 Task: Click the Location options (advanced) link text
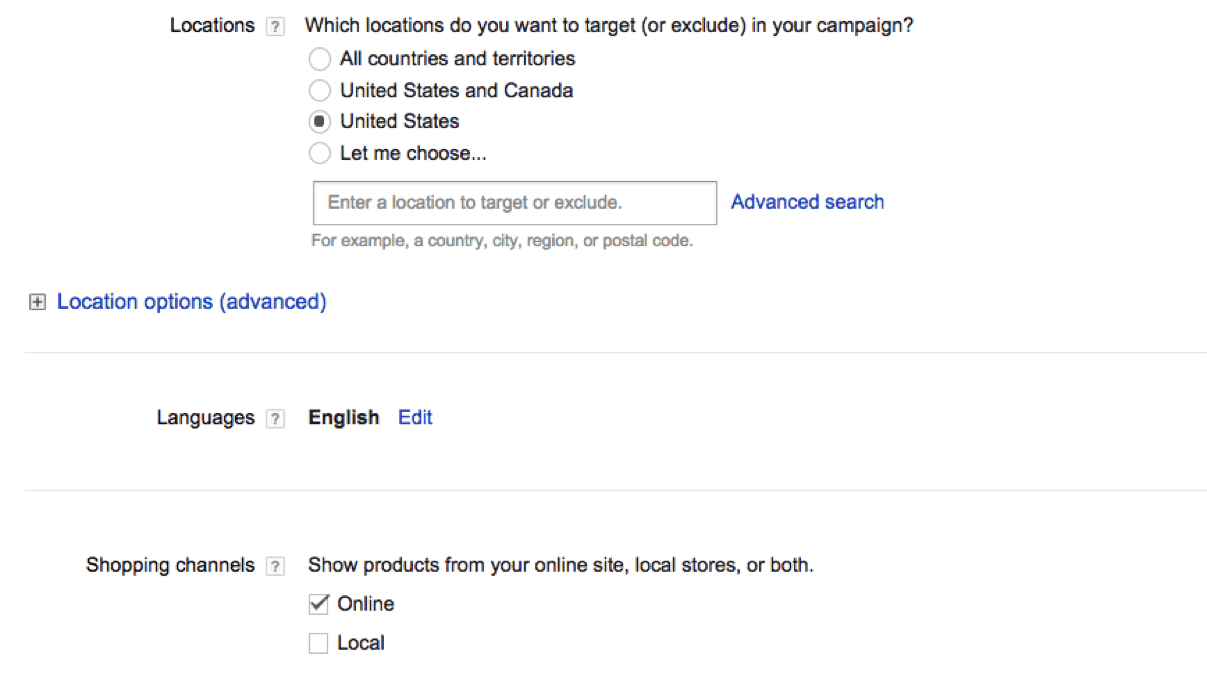[x=191, y=302]
